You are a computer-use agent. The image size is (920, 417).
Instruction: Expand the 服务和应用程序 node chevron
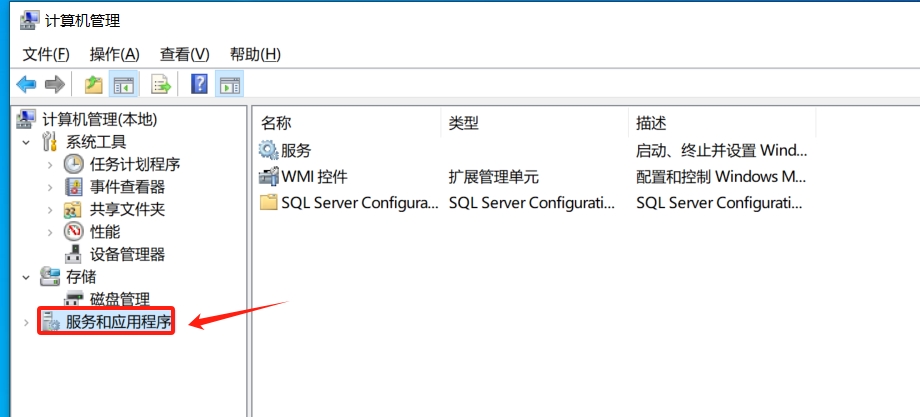pos(26,322)
